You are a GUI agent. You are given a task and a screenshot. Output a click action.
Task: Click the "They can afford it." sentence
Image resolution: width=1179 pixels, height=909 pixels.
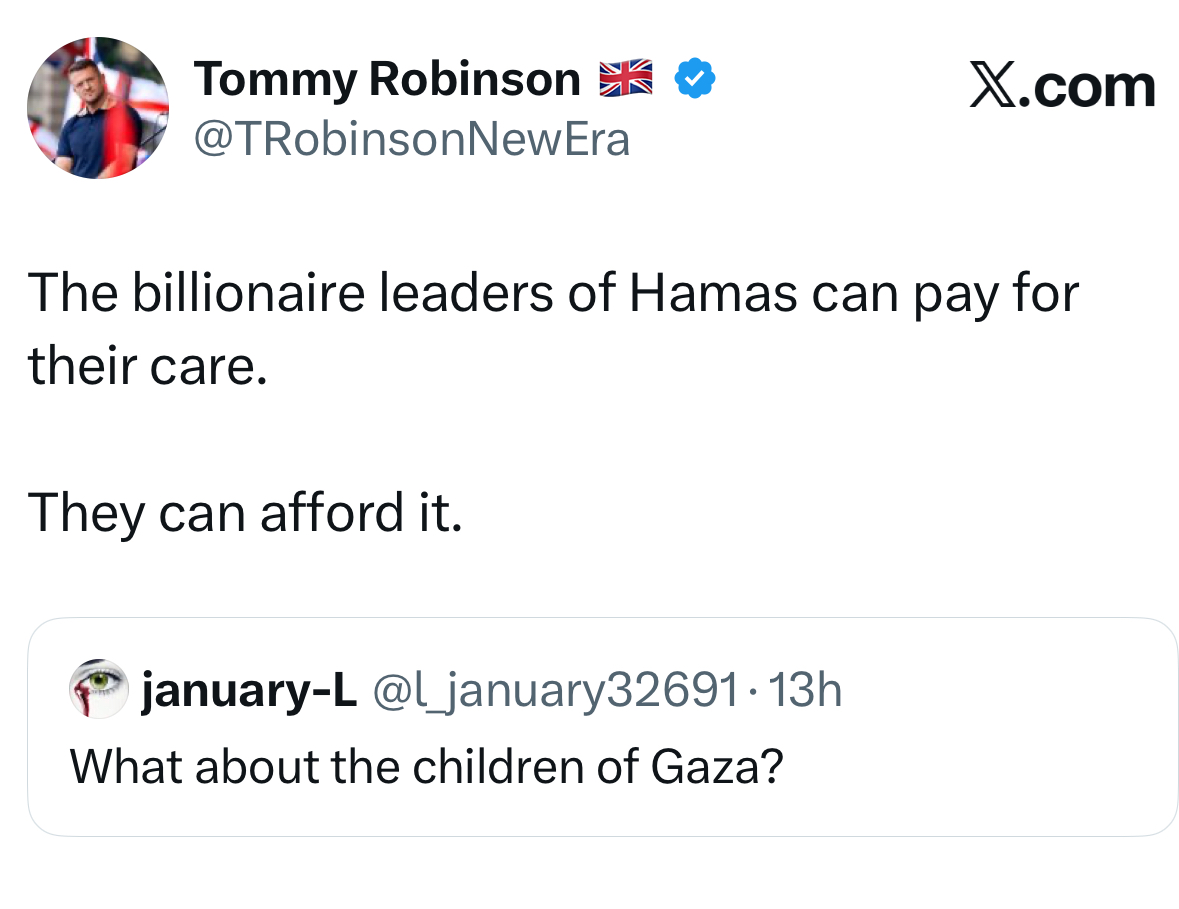point(245,514)
